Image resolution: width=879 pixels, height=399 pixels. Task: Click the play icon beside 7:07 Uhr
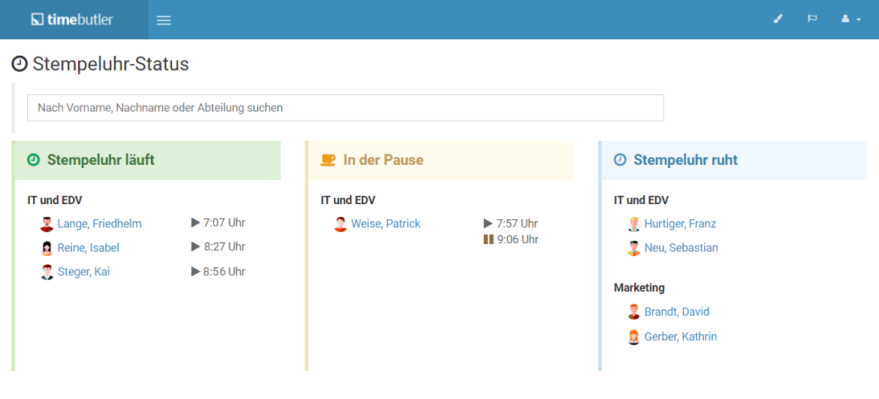(195, 223)
